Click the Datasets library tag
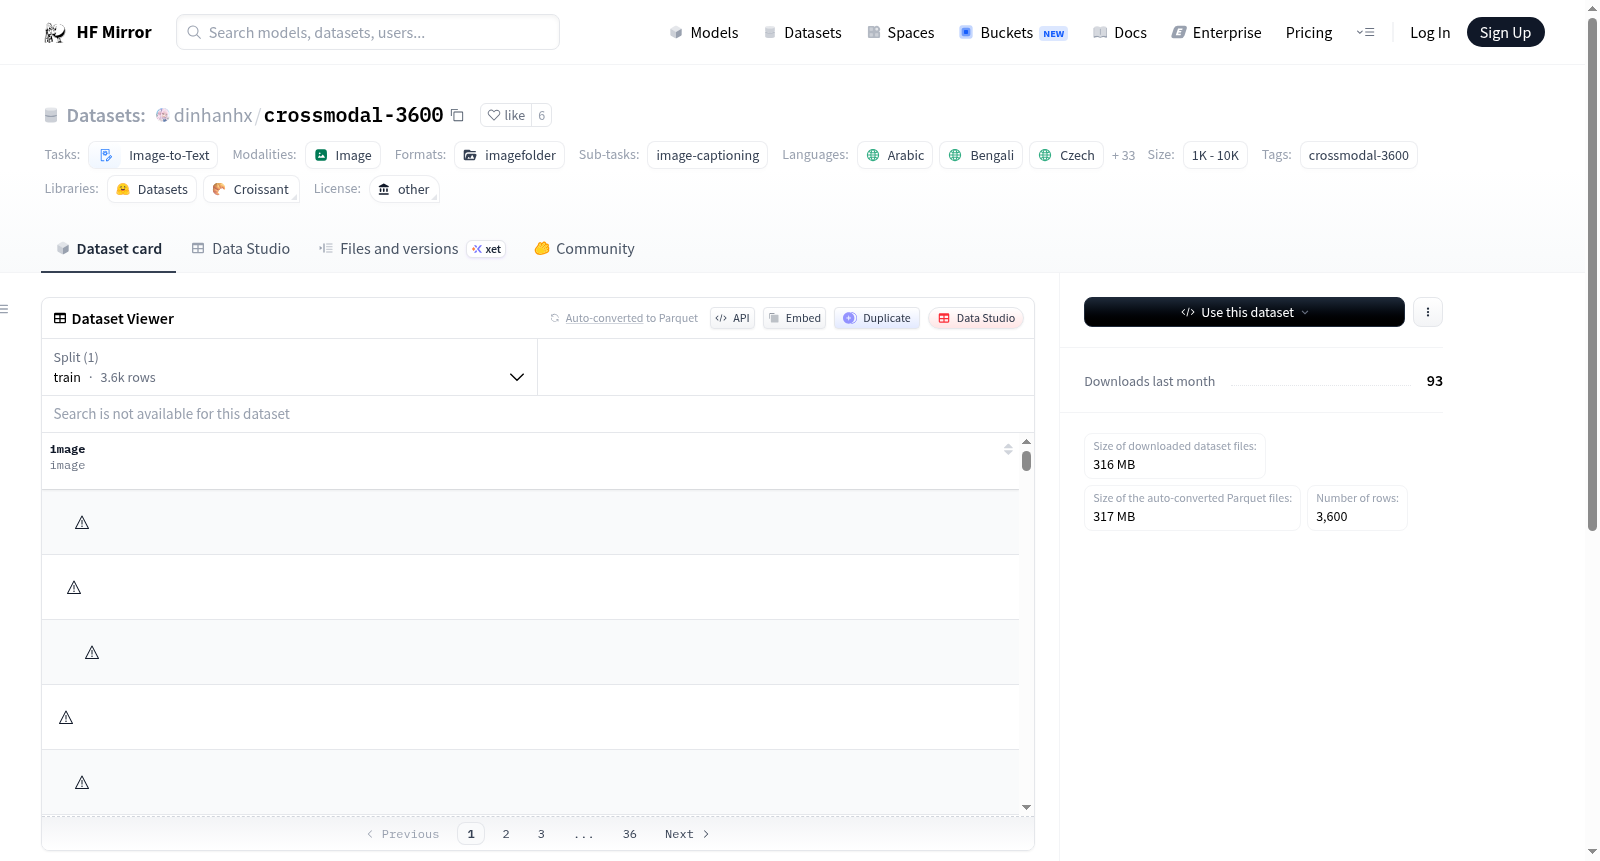 [152, 189]
